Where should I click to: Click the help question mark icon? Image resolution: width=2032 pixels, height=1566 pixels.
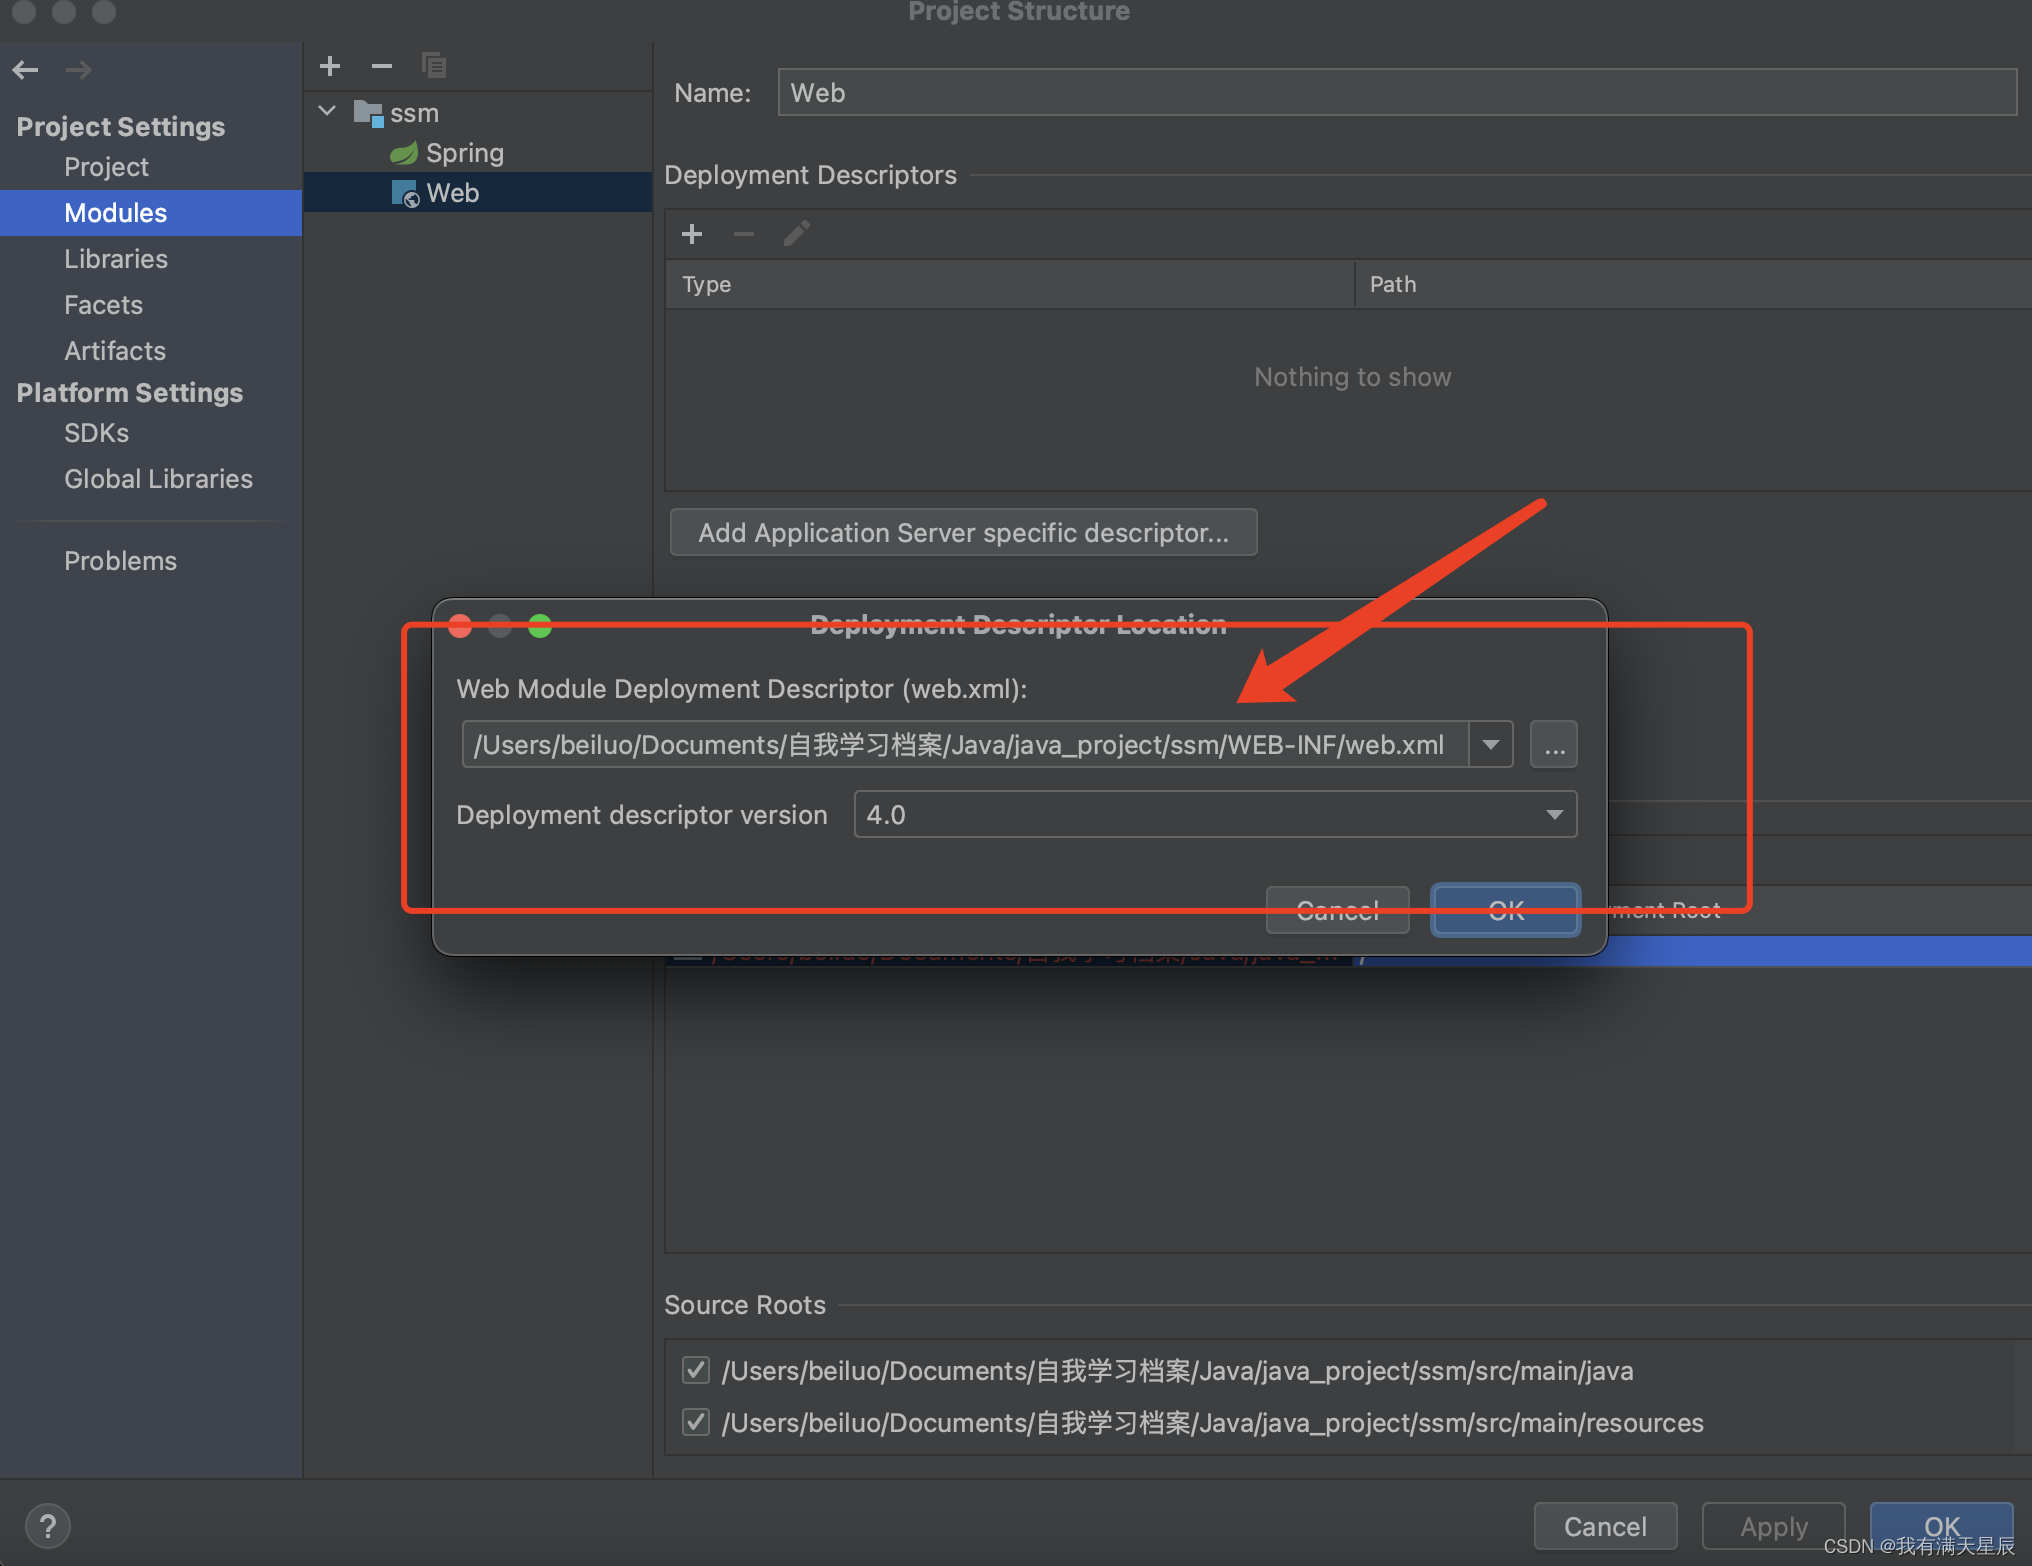pyautogui.click(x=47, y=1526)
